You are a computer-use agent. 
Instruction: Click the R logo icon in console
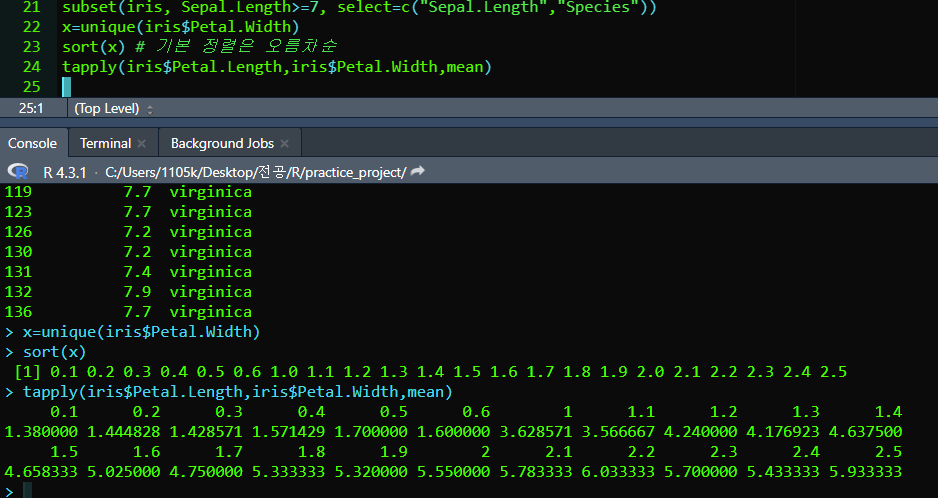(x=18, y=172)
